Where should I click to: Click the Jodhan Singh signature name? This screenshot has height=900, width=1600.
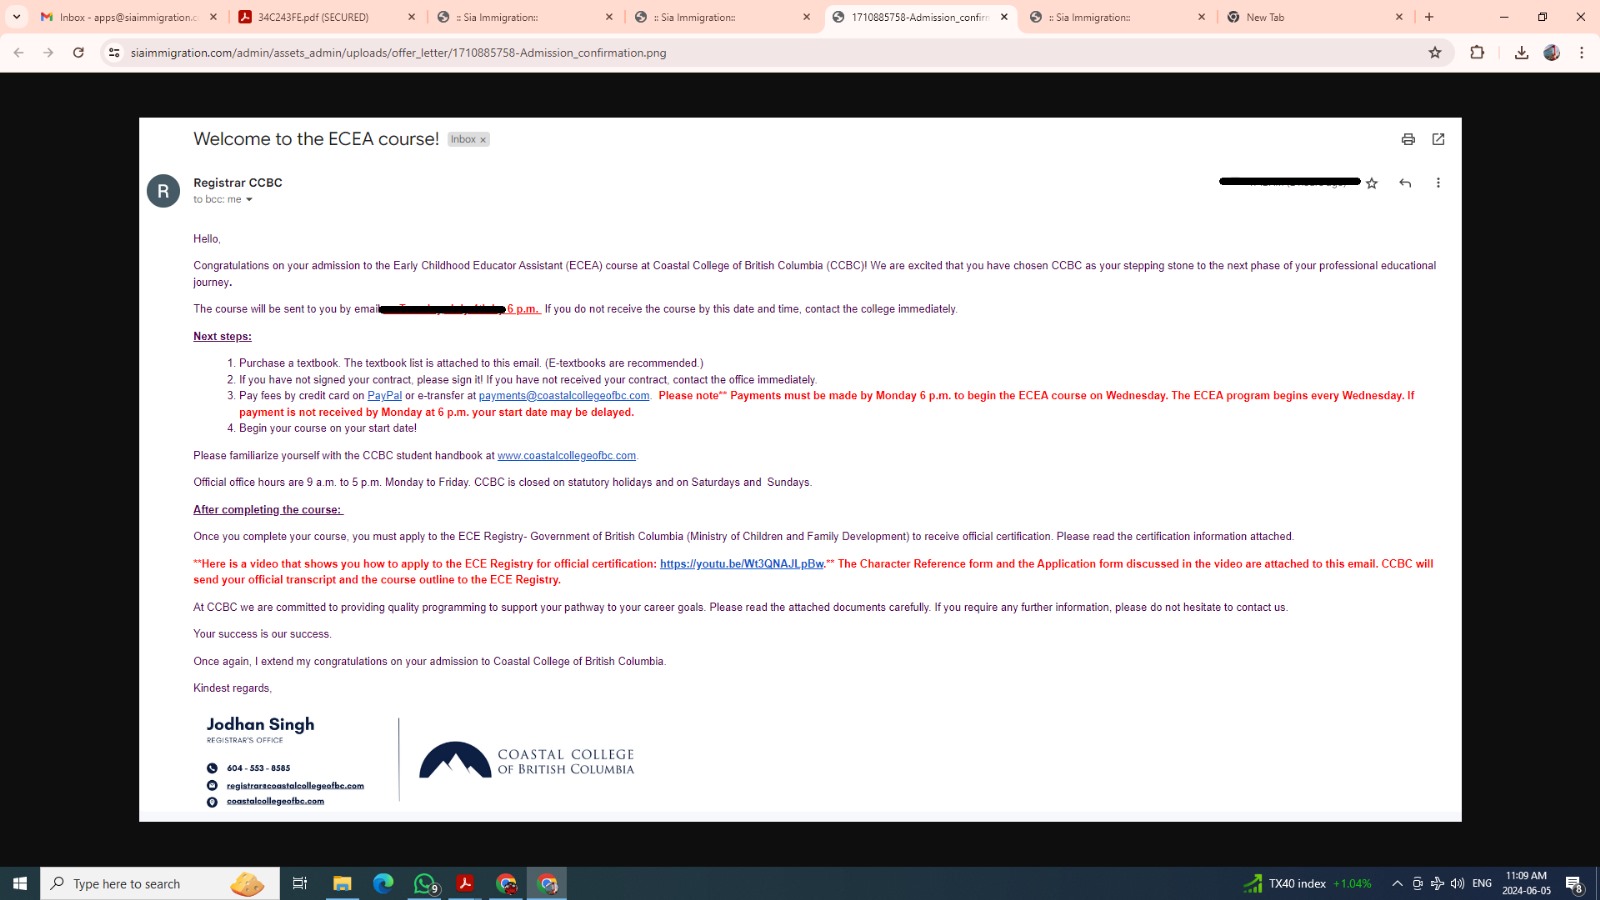[260, 724]
